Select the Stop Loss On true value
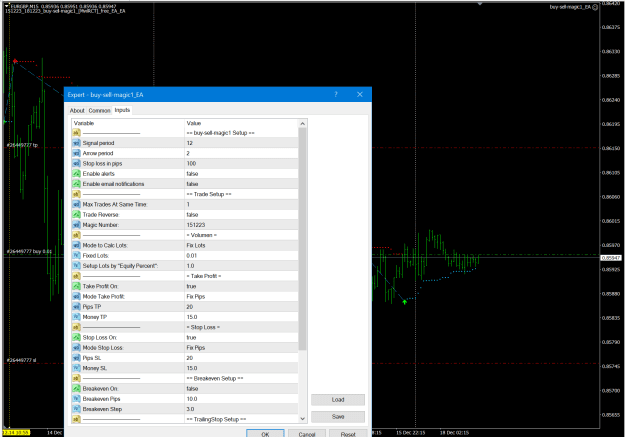Viewport: 625px width, 437px height. coord(191,337)
